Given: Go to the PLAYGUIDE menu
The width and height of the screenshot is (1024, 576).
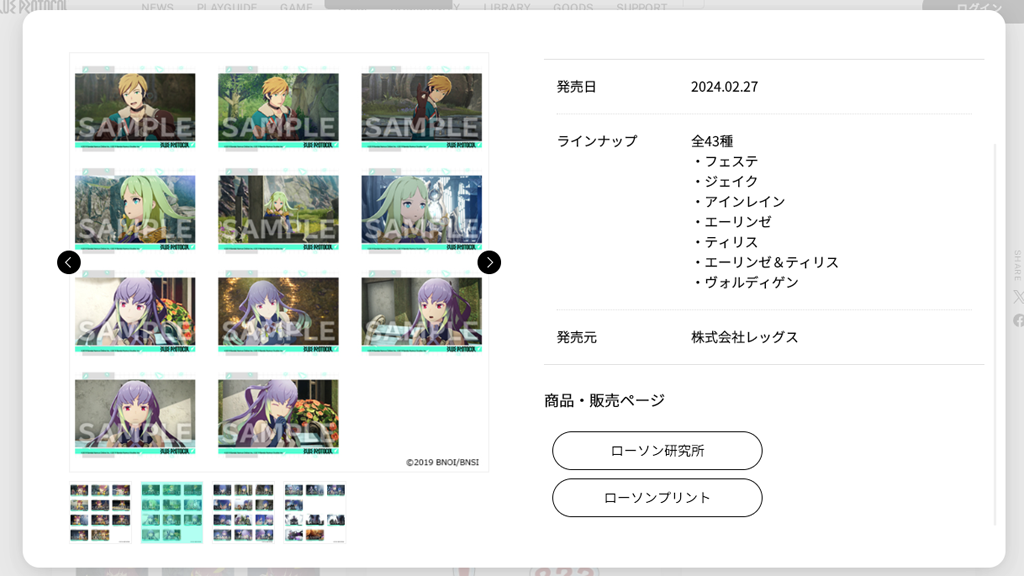Looking at the screenshot, I should click(x=226, y=7).
